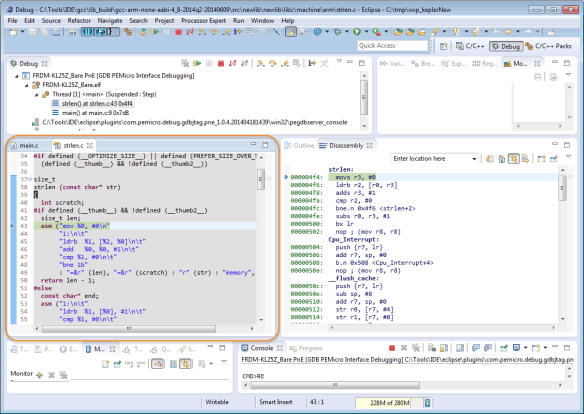Screen dimensions: 584x414
Task: Switch to the C/C++ perspective
Action: 470,46
